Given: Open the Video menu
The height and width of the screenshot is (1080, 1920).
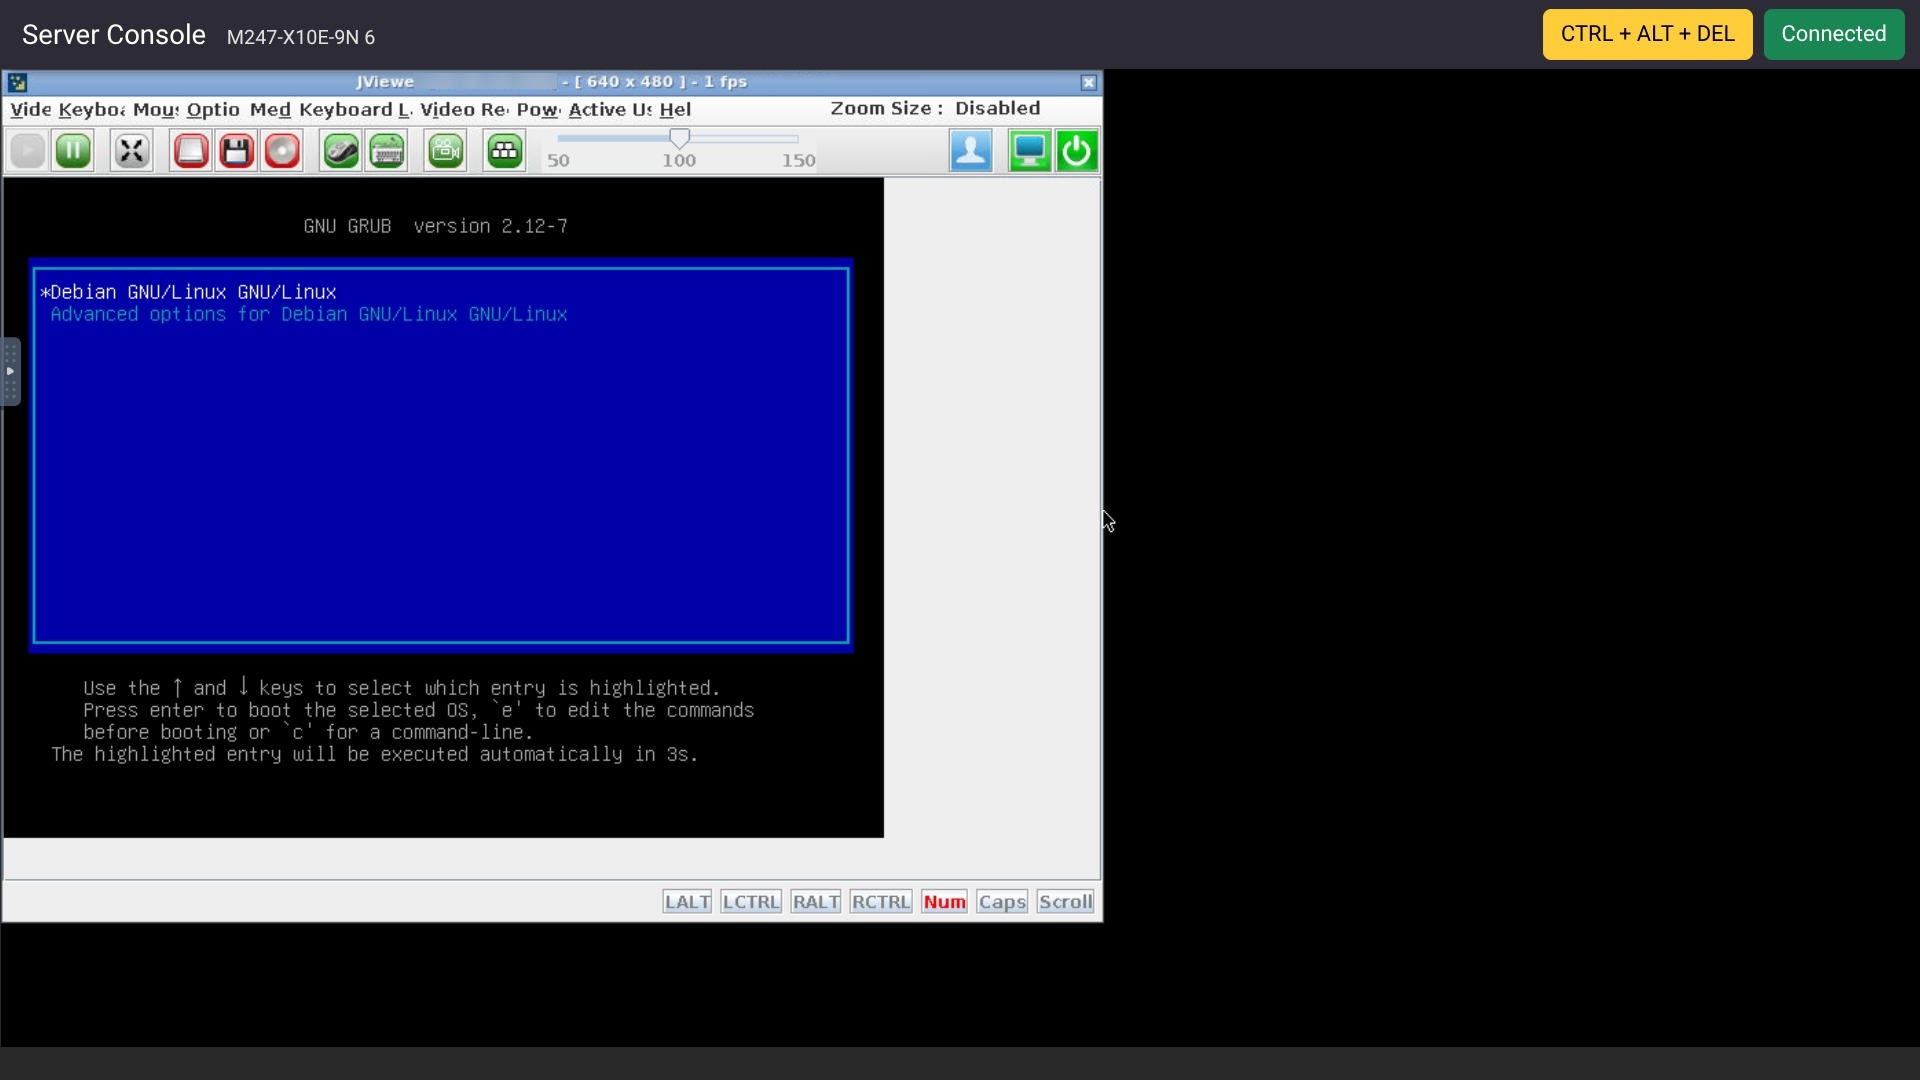Looking at the screenshot, I should point(31,109).
